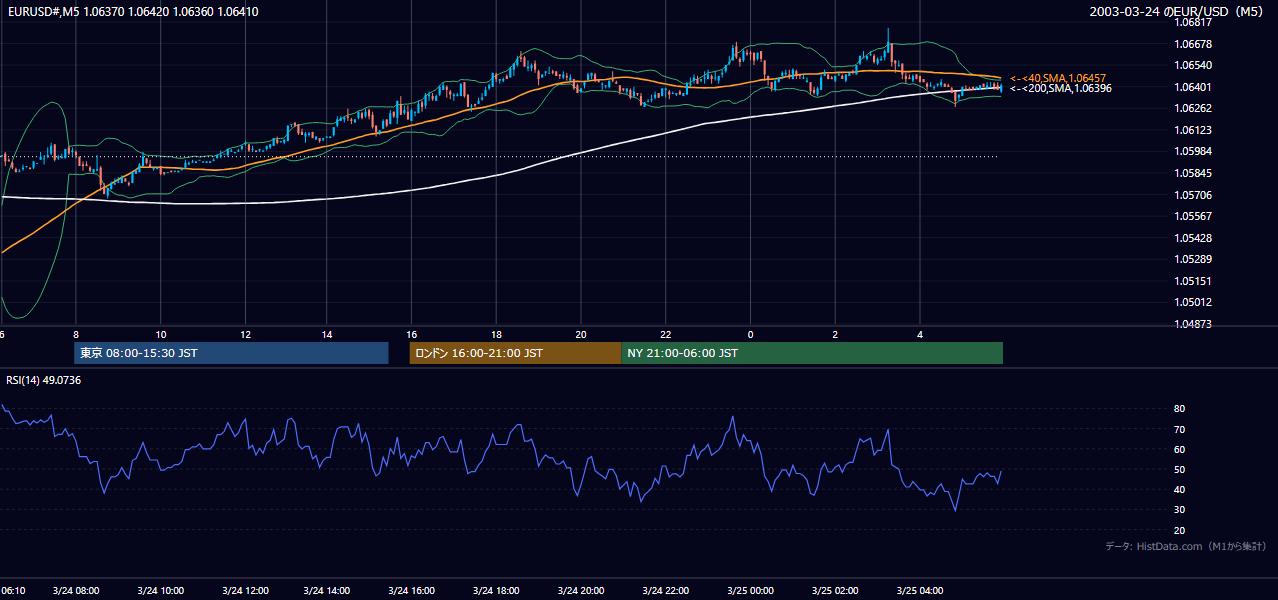1278x600 pixels.
Task: Click the 3/24 10:00 time axis label
Action: click(x=160, y=590)
